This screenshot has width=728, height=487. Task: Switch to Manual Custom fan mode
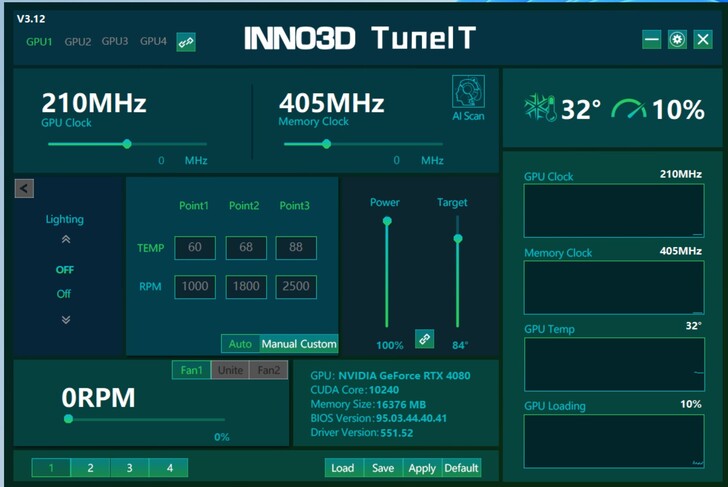pyautogui.click(x=298, y=344)
